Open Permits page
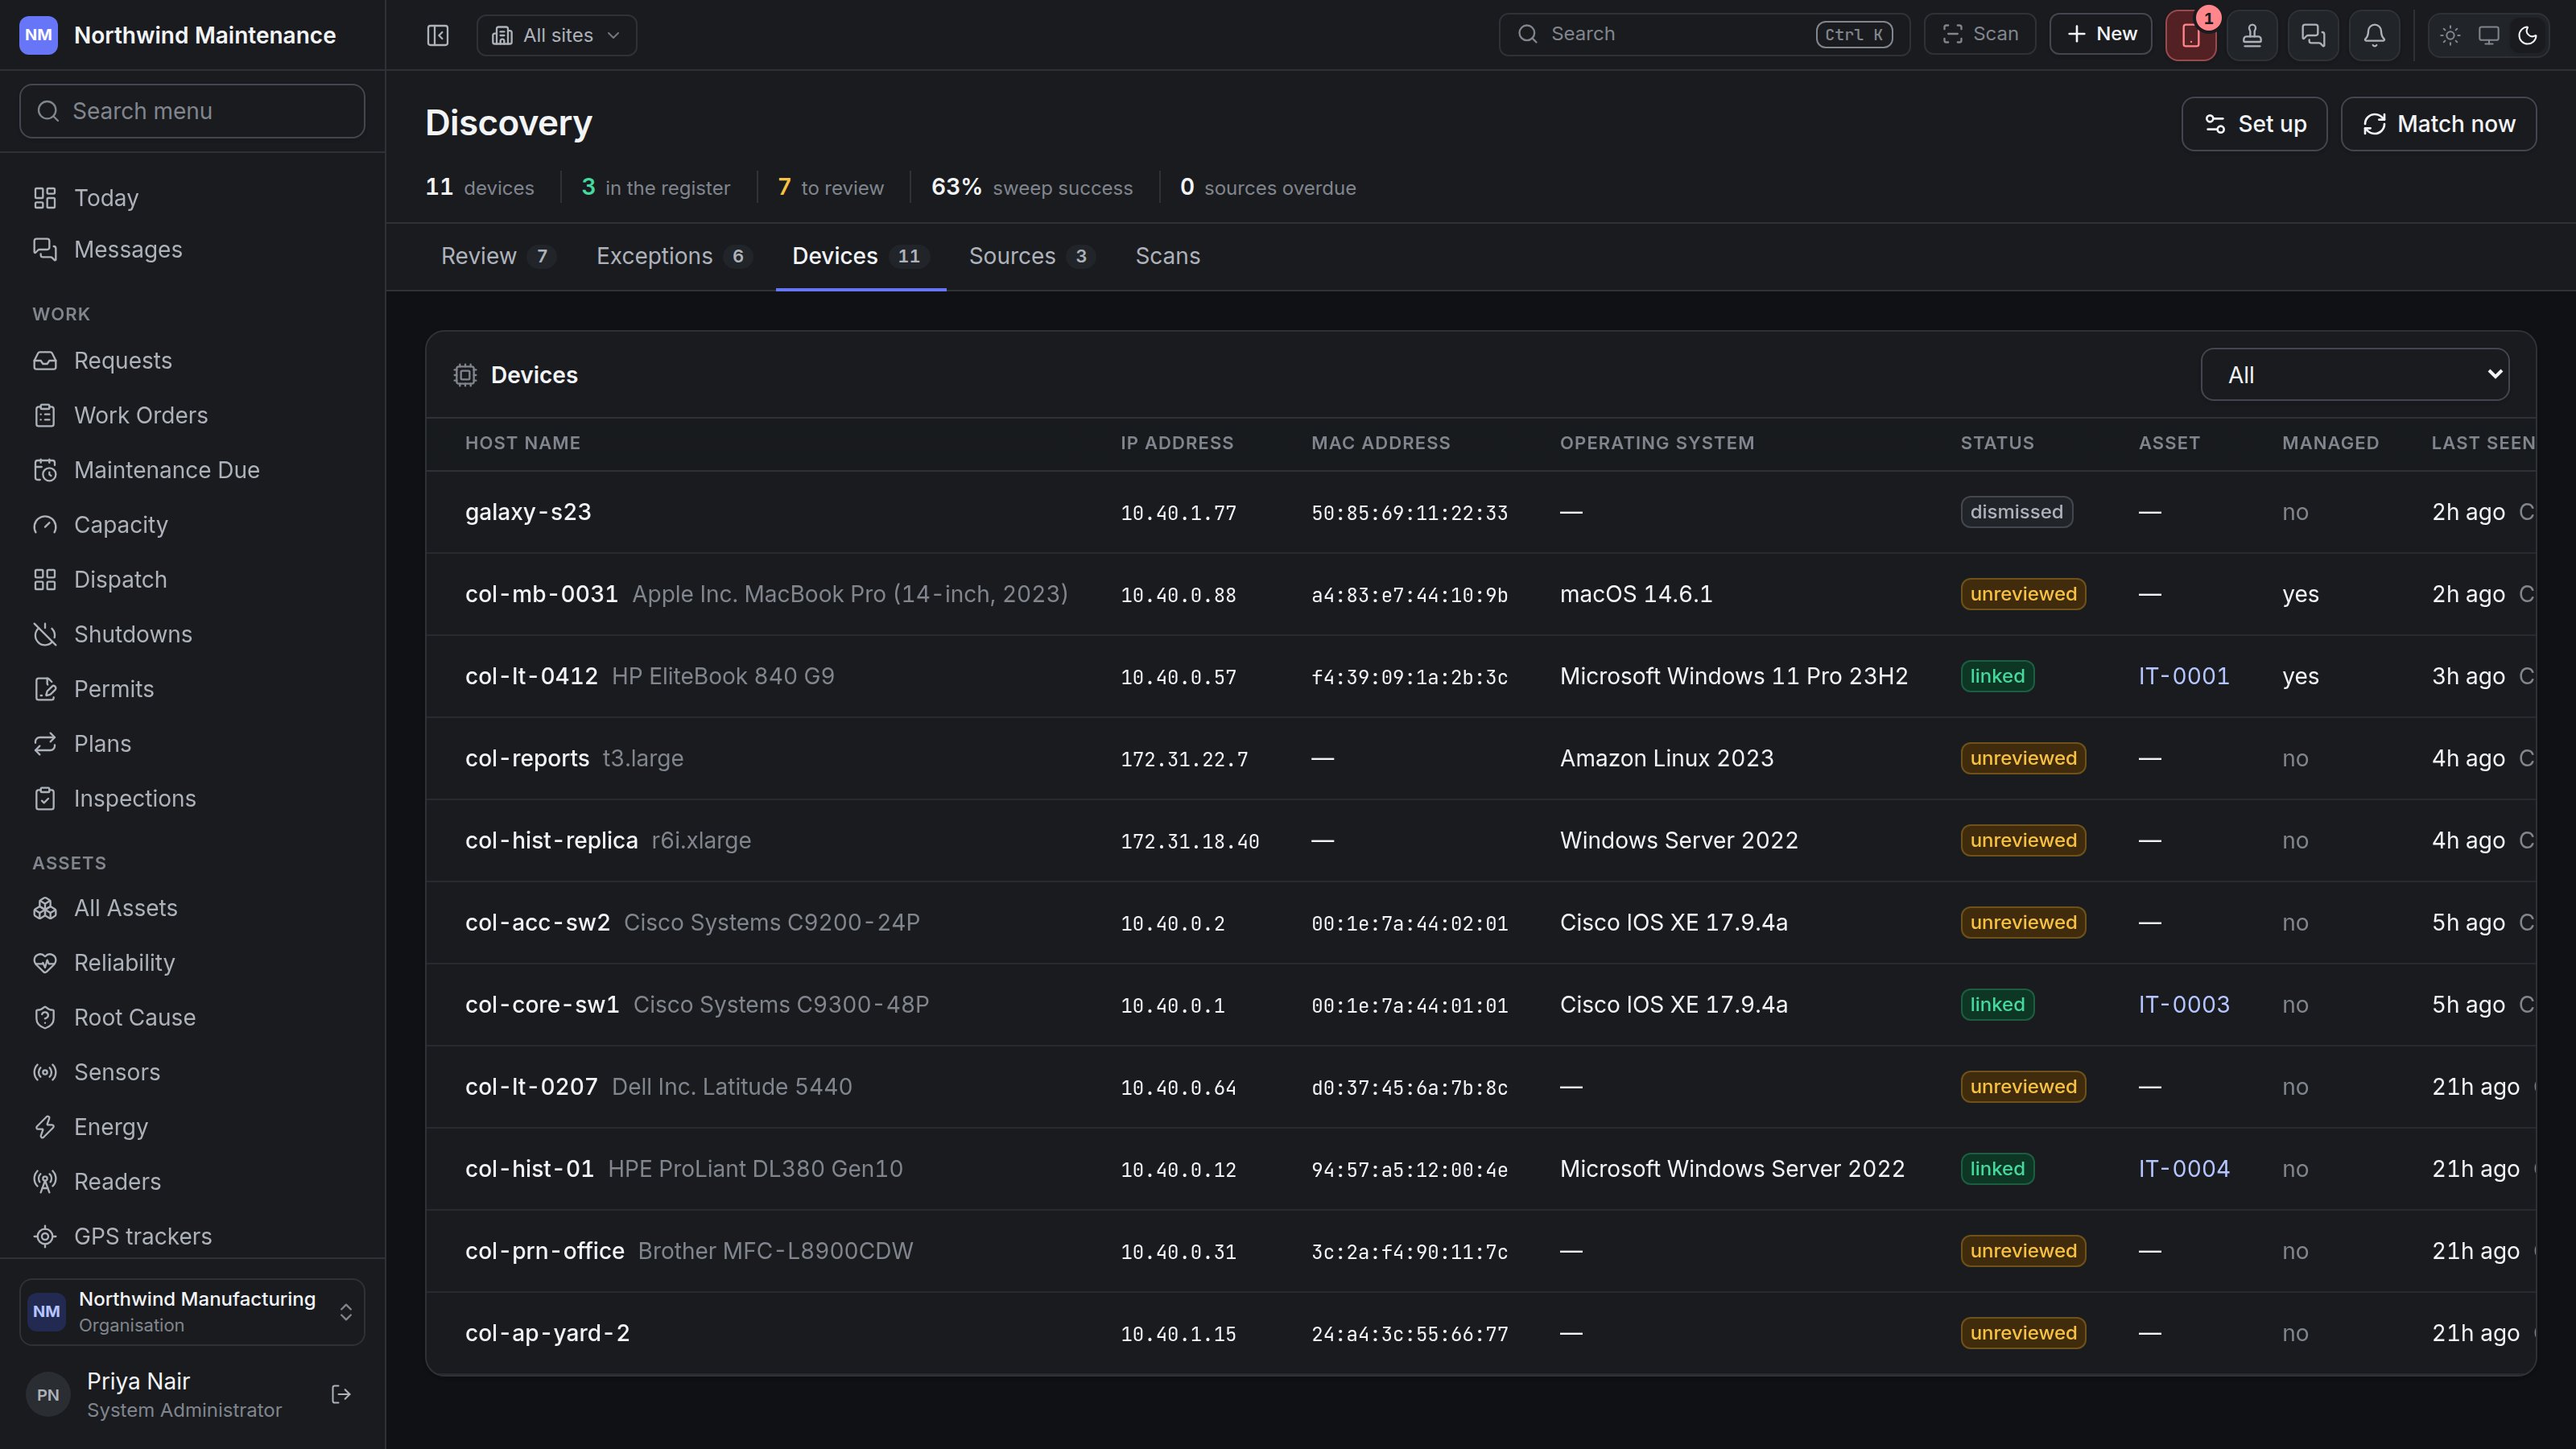The image size is (2576, 1449). pyautogui.click(x=192, y=689)
